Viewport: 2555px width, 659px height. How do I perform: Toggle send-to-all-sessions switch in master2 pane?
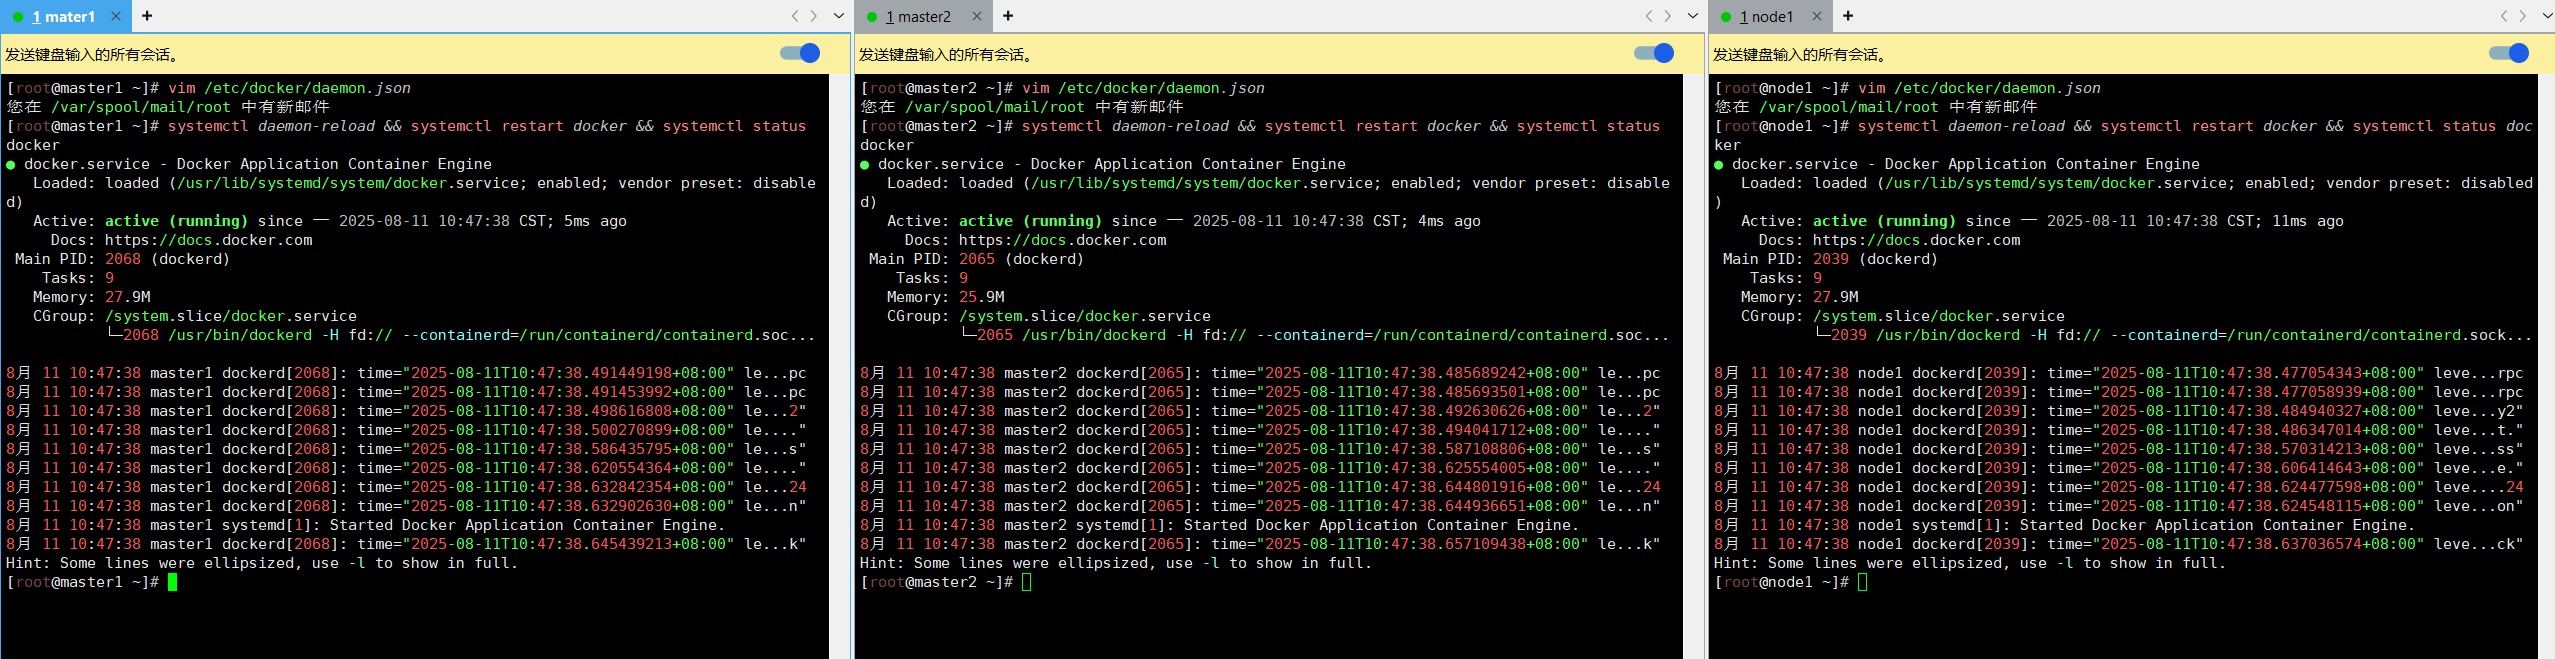tap(1654, 53)
